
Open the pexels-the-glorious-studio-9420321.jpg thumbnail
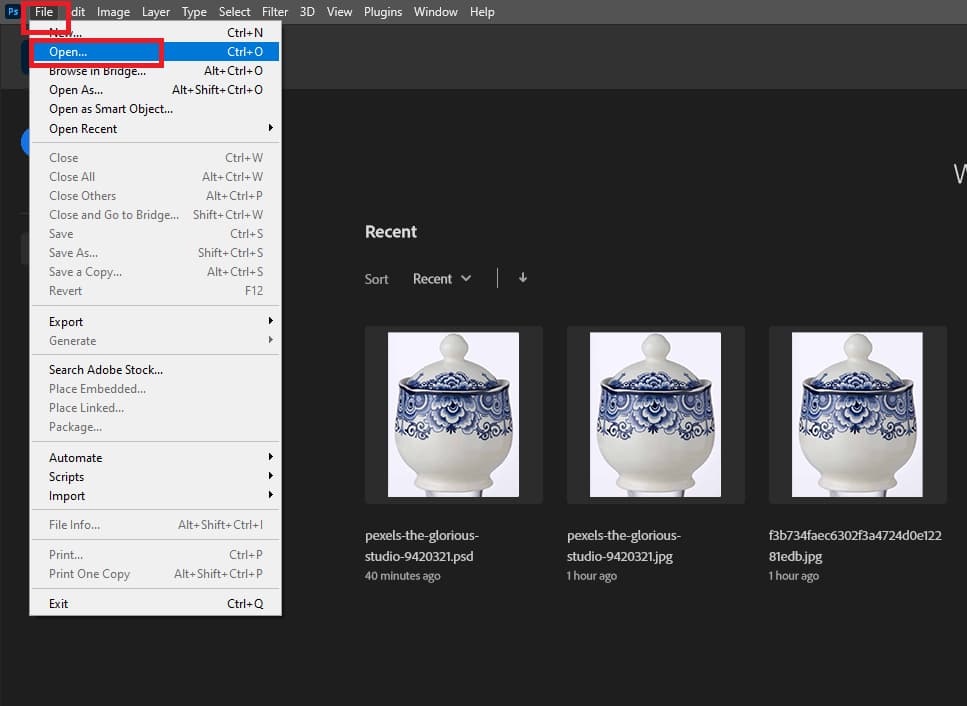tap(655, 414)
